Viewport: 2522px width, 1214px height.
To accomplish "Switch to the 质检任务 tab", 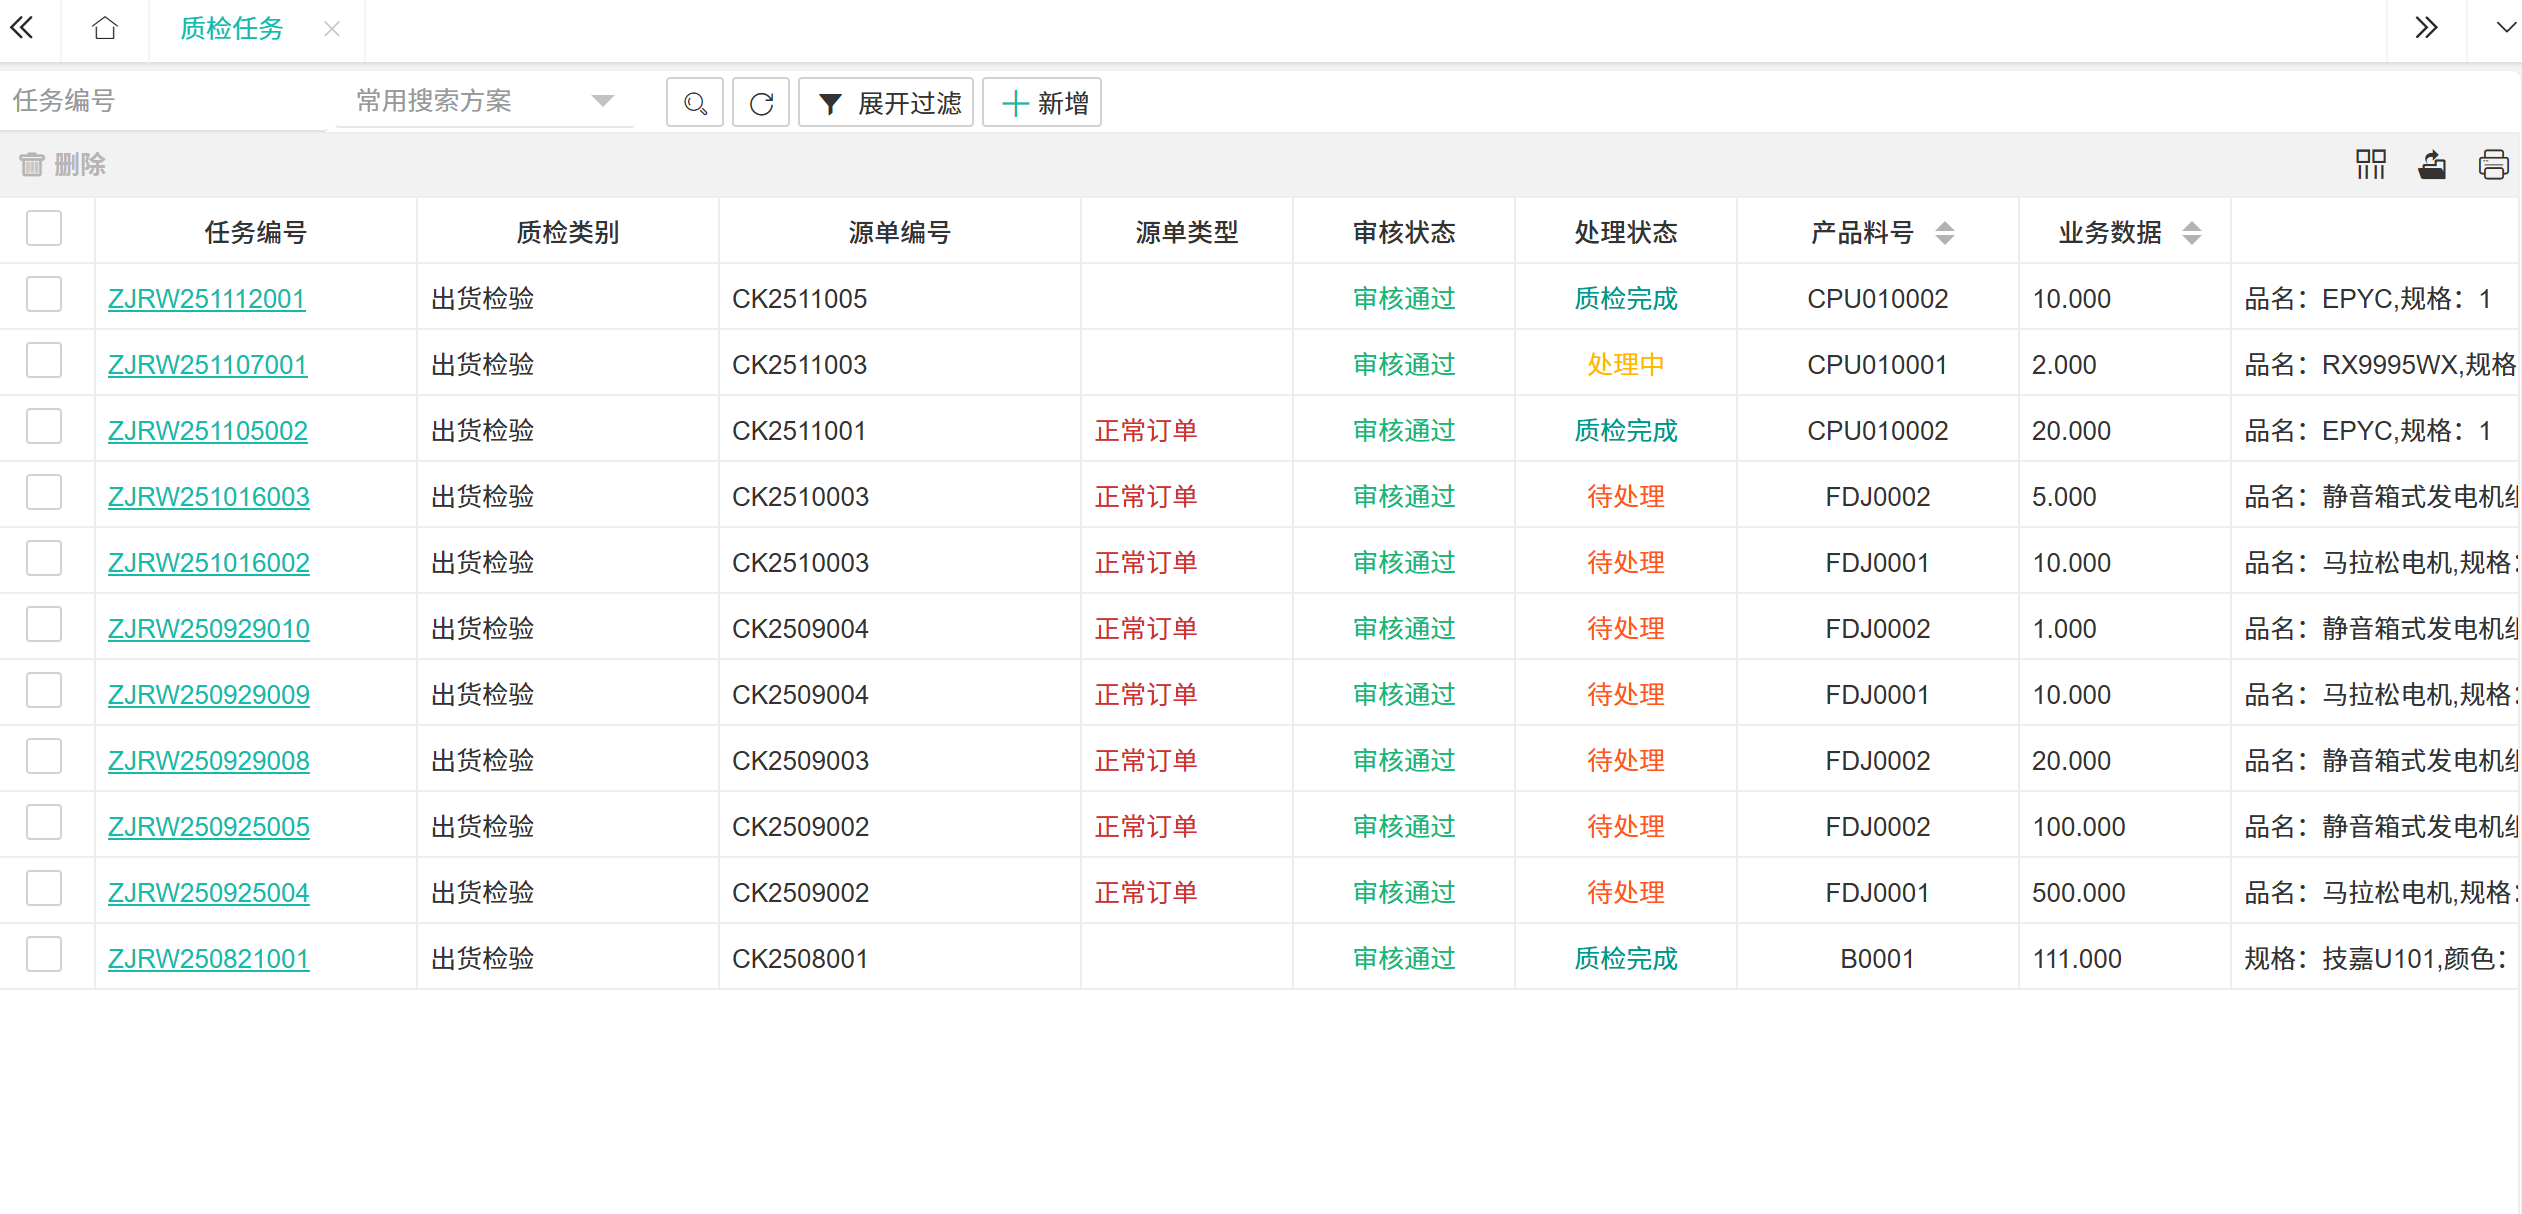I will (x=232, y=29).
